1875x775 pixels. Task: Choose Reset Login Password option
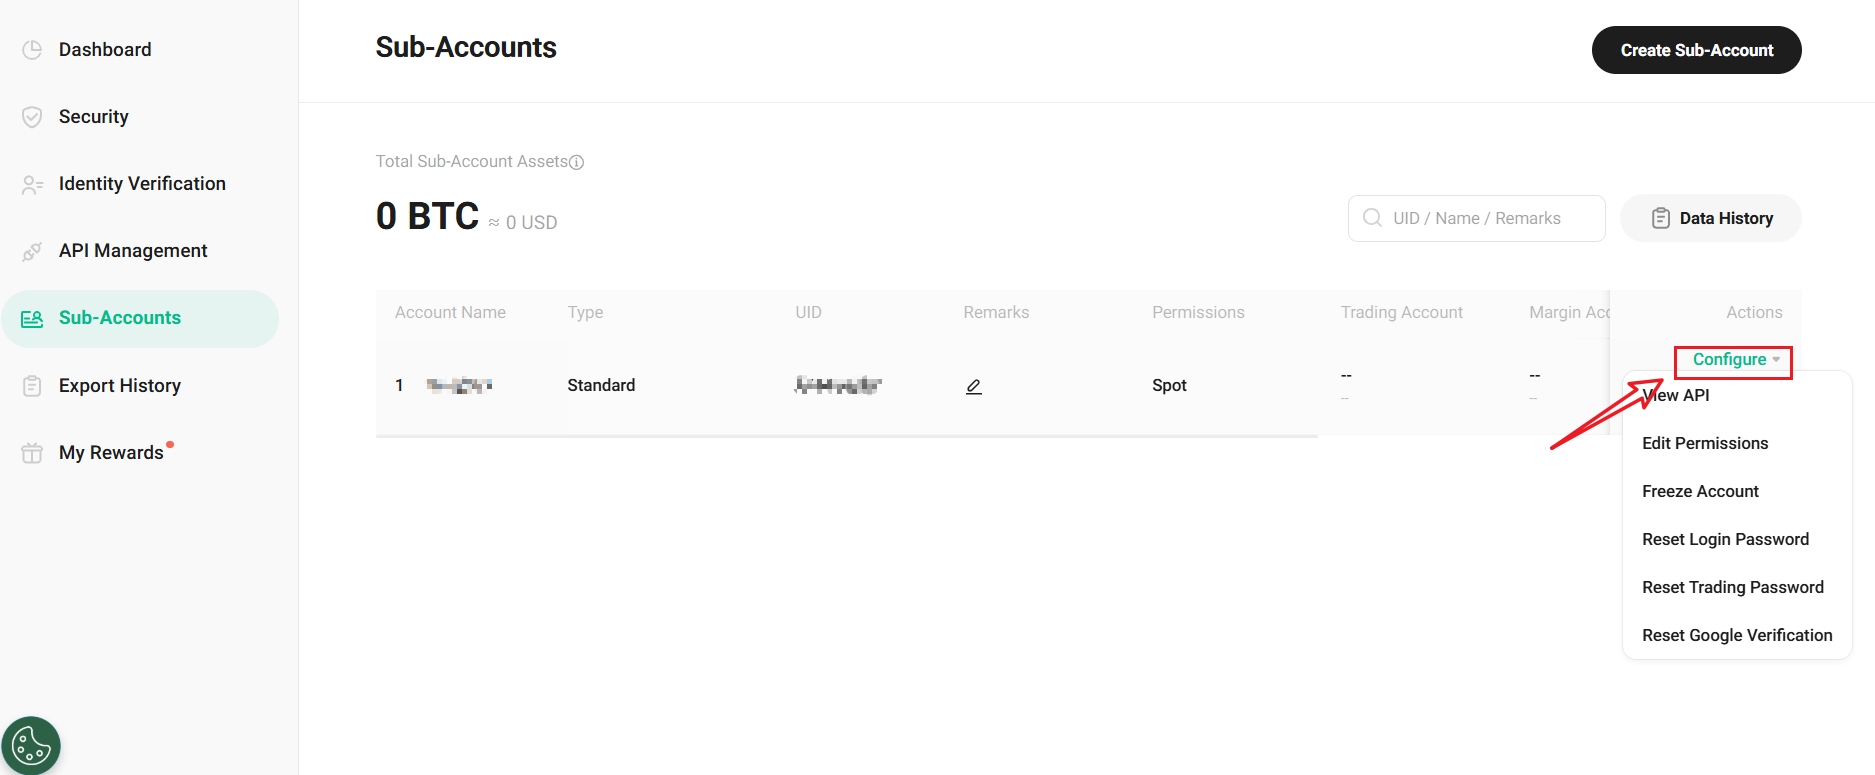tap(1725, 539)
